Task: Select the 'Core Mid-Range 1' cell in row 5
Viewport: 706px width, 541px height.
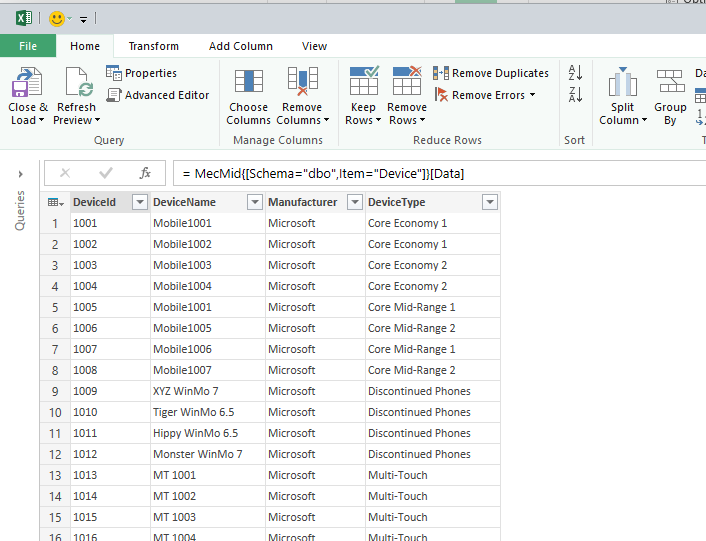Action: pos(433,307)
